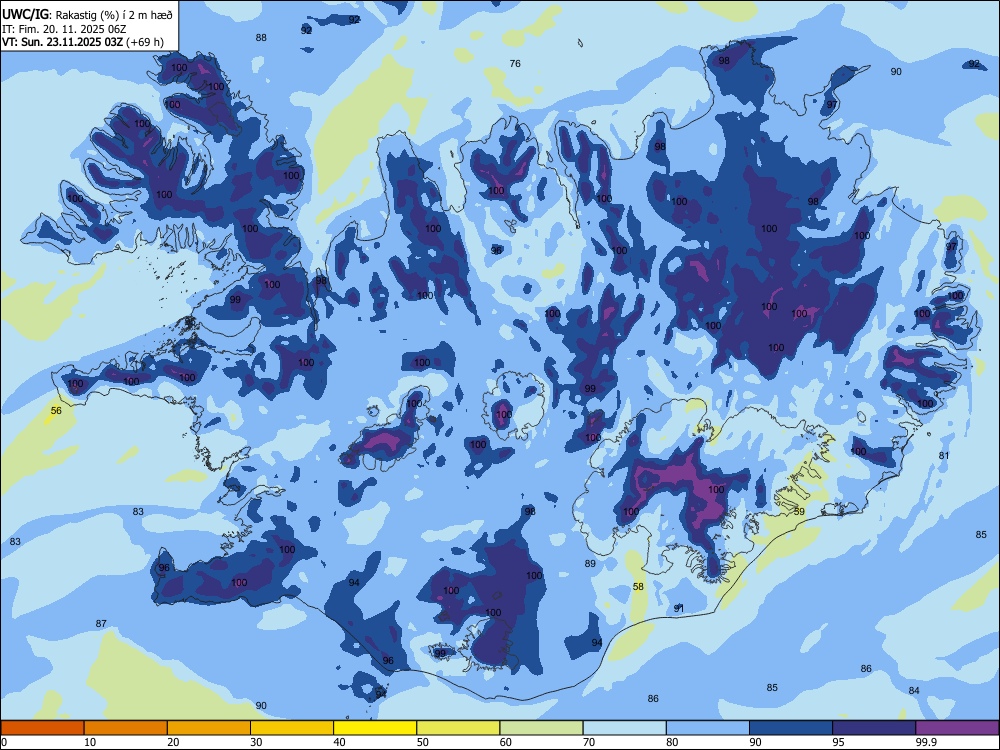This screenshot has height=750, width=1000.
Task: Choose the 30–40 golden legend swatch
Action: point(292,728)
